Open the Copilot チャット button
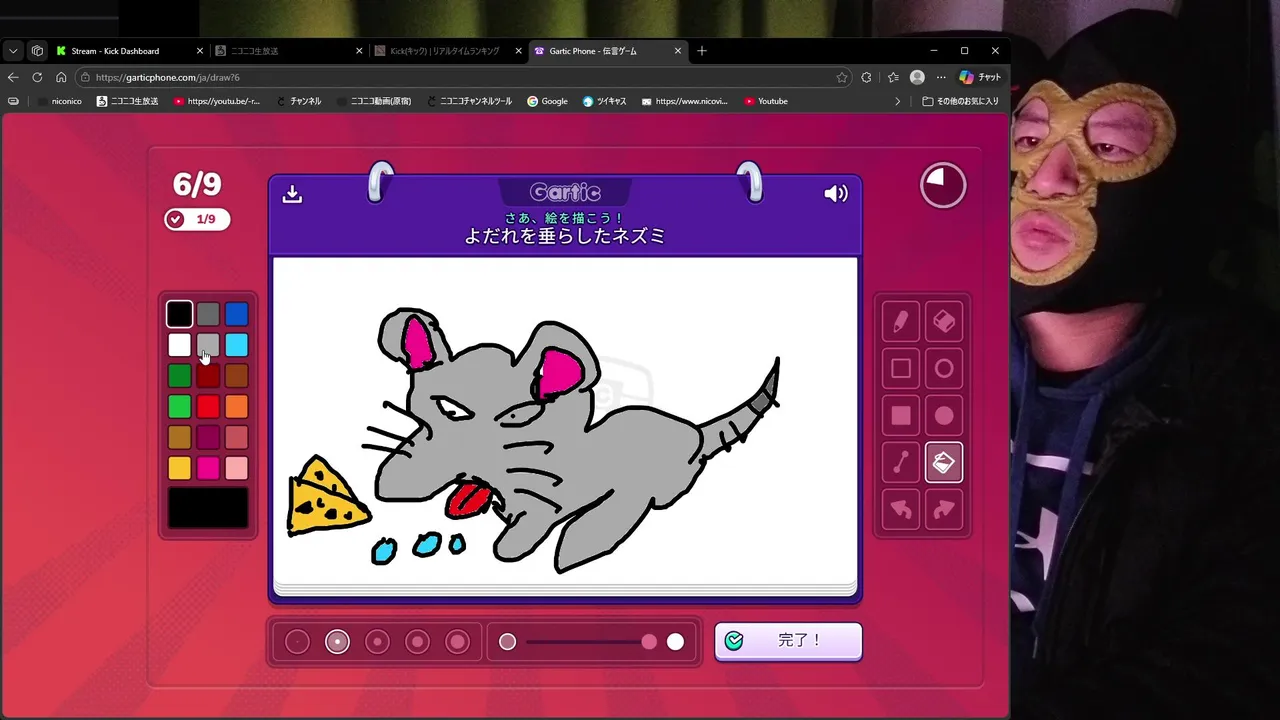Image resolution: width=1280 pixels, height=720 pixels. (x=980, y=77)
